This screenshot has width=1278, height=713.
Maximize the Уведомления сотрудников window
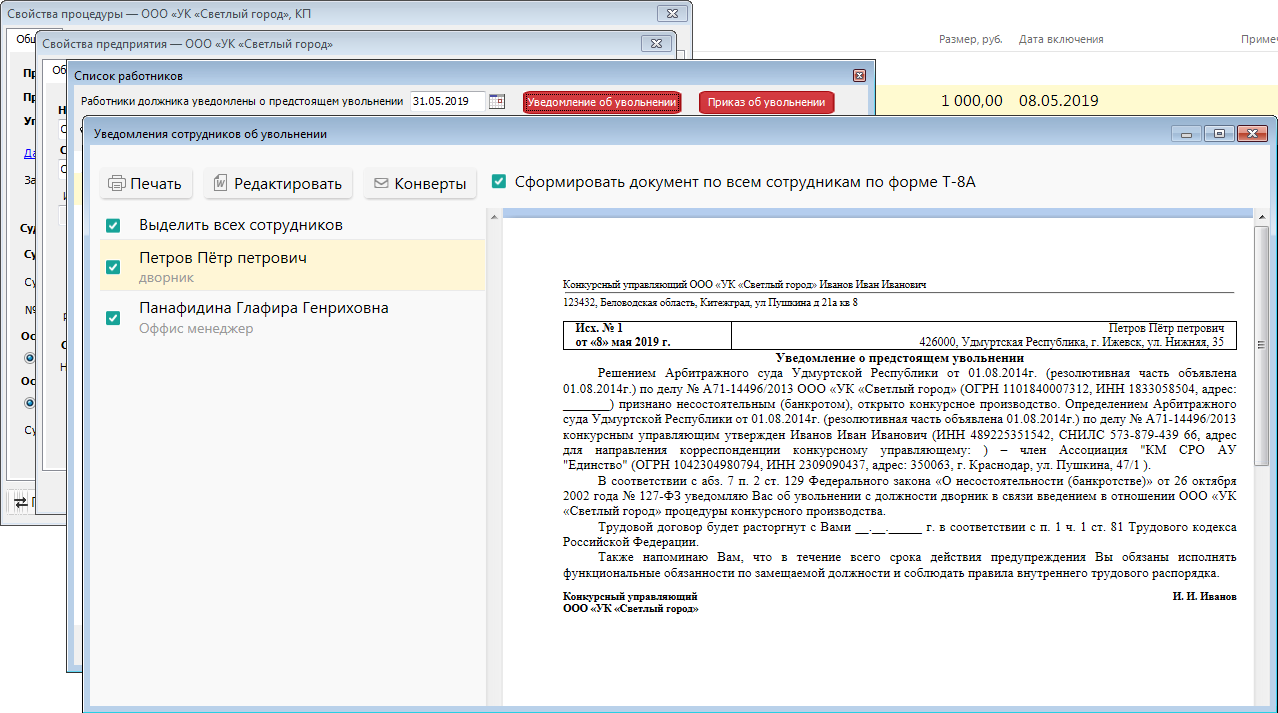(1218, 133)
